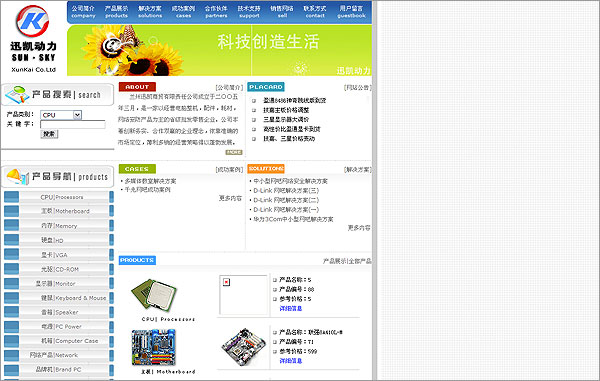Open the 3Com solution link

293,219
